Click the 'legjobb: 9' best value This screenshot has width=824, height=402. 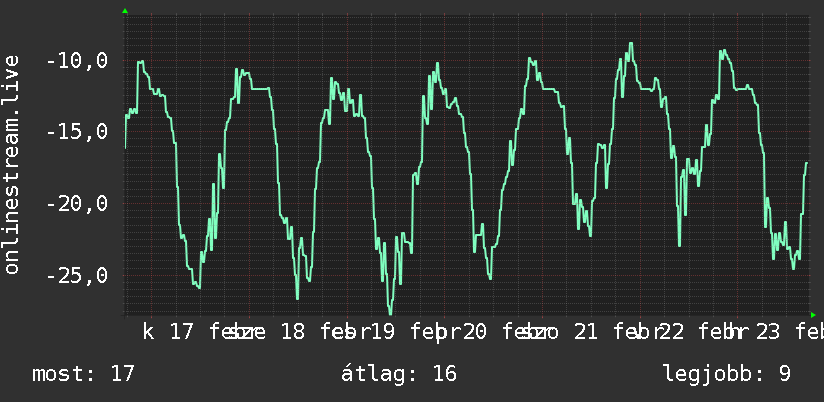[x=727, y=374]
